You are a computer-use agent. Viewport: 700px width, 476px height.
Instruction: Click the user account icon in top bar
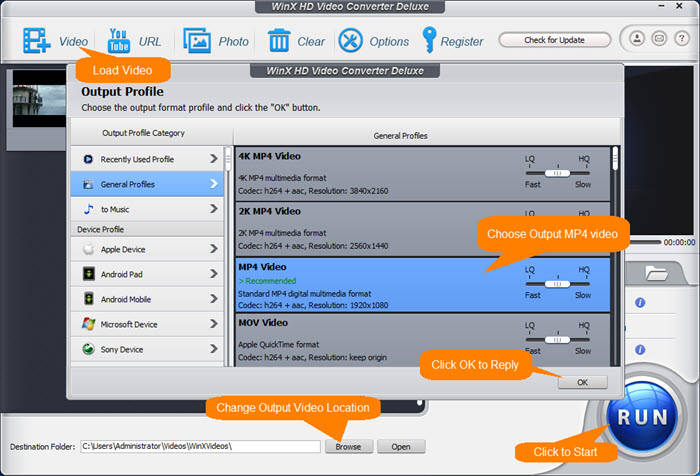coord(637,38)
